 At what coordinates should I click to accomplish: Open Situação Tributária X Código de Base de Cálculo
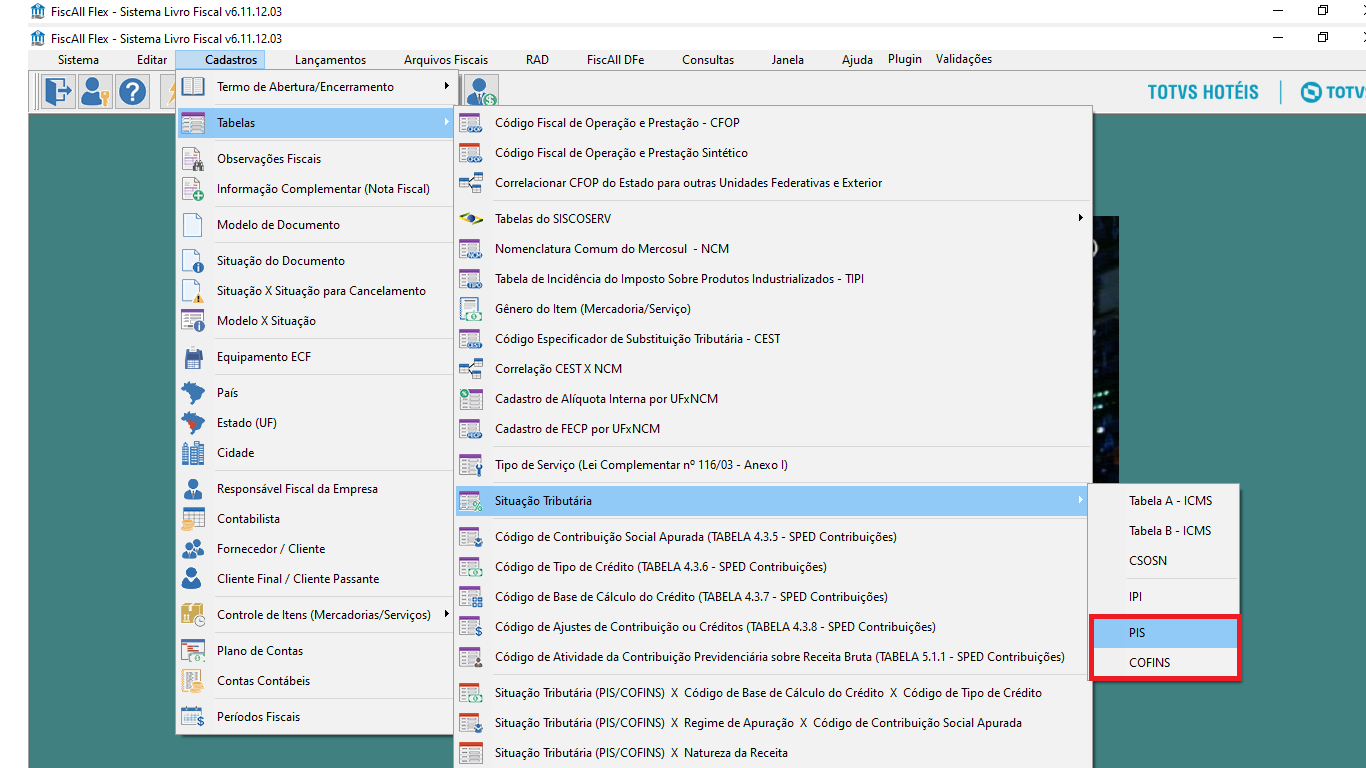(x=772, y=693)
